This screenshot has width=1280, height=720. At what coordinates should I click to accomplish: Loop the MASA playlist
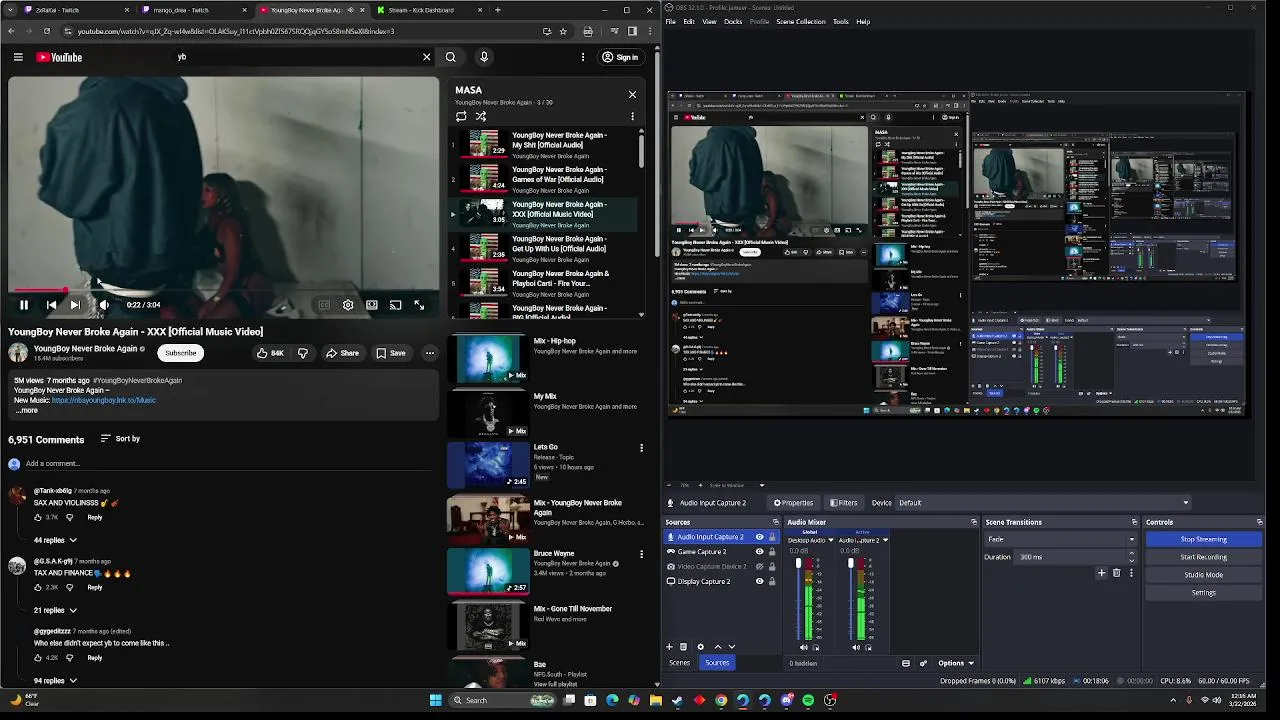point(461,116)
